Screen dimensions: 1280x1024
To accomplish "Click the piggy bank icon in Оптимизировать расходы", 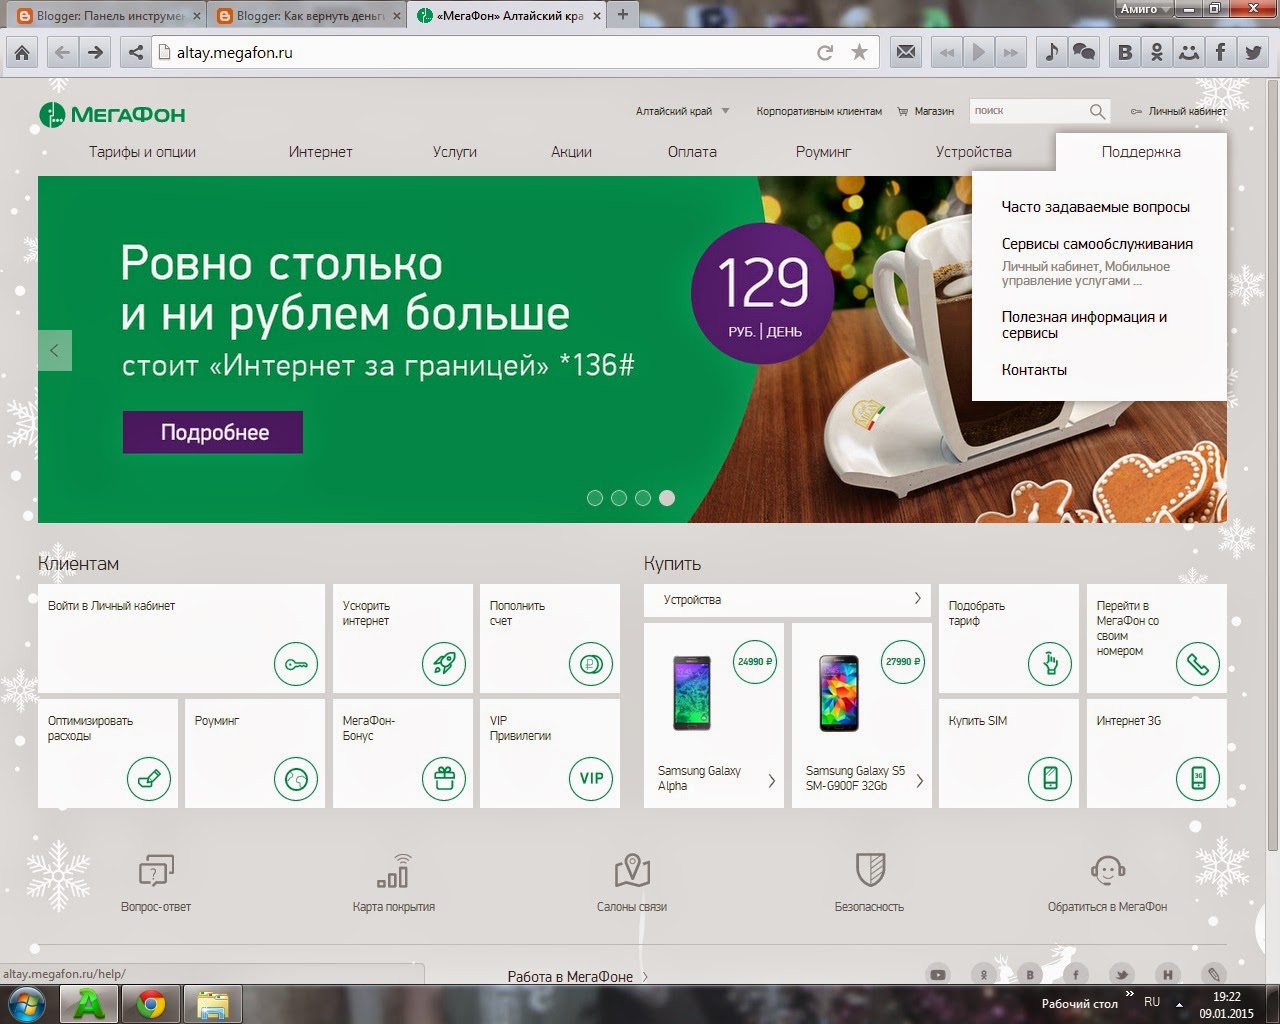I will [149, 779].
